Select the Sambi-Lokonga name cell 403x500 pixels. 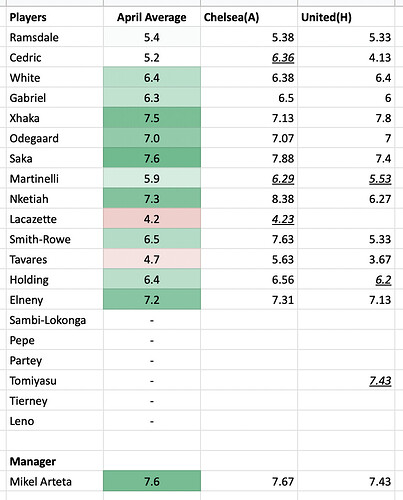(55, 320)
